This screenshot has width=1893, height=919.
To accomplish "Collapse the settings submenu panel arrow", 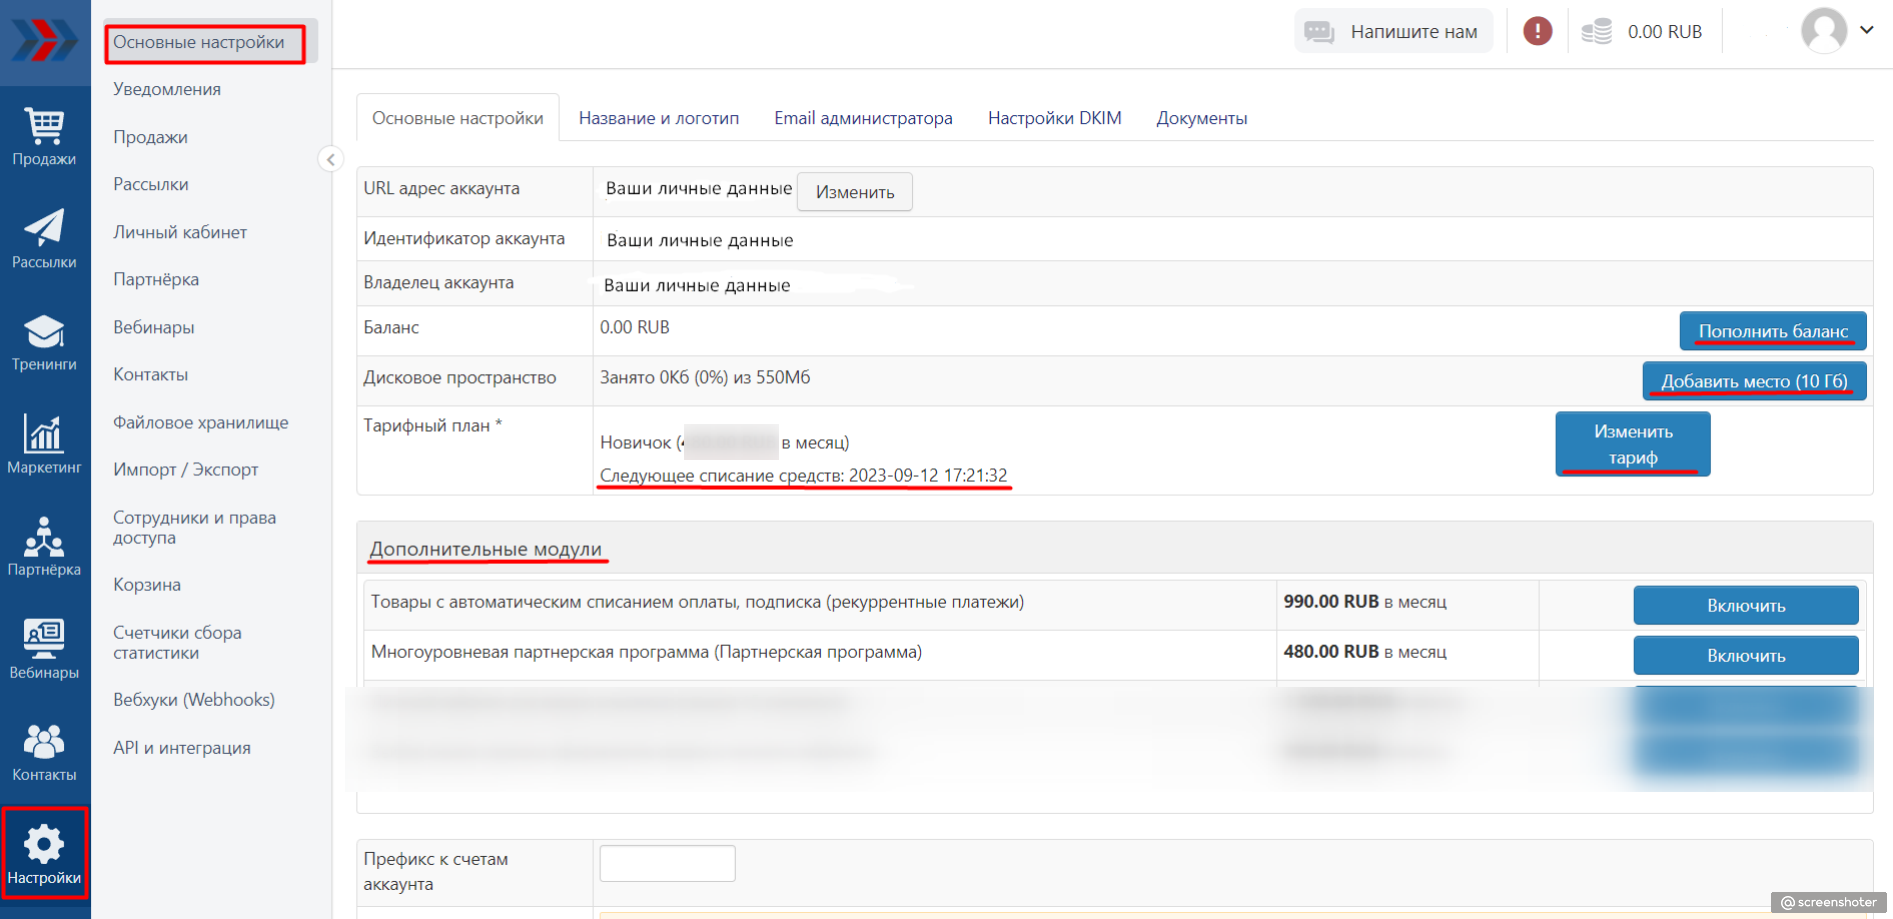I will (x=330, y=159).
